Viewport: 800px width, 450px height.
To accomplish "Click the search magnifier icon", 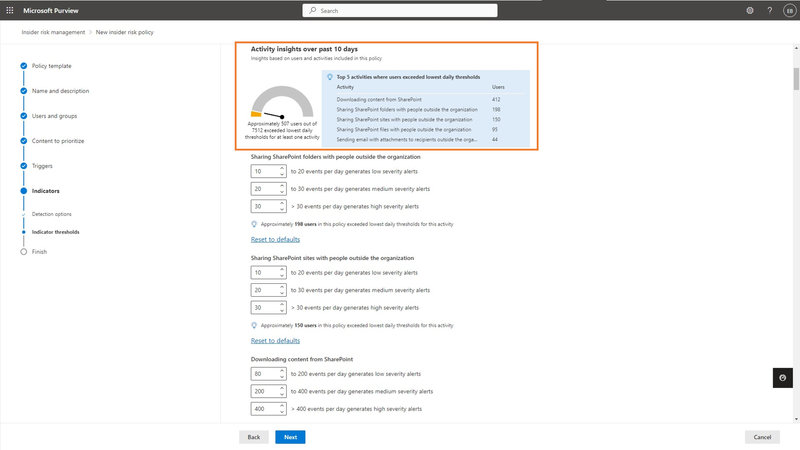I will (313, 10).
